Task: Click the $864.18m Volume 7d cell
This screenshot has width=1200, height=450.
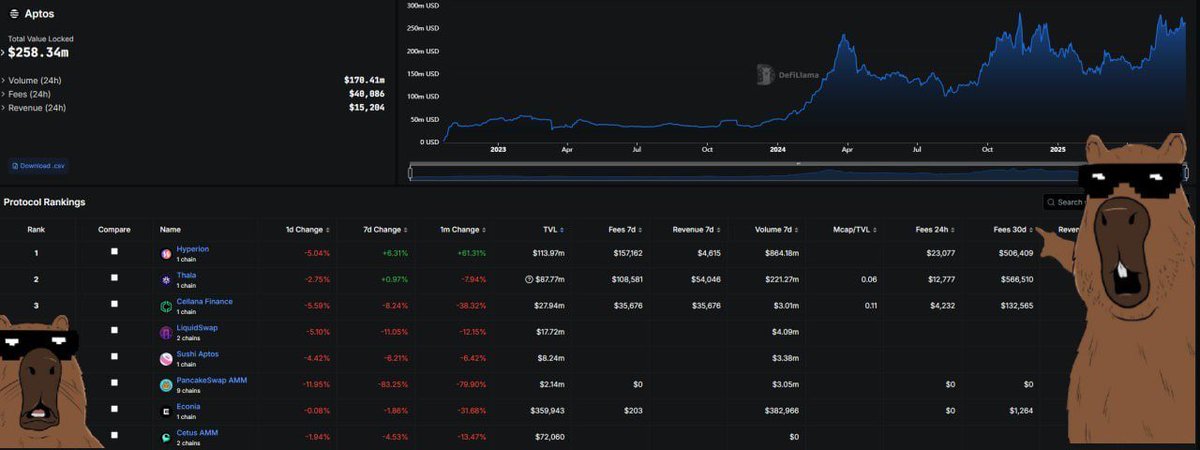Action: tap(781, 254)
